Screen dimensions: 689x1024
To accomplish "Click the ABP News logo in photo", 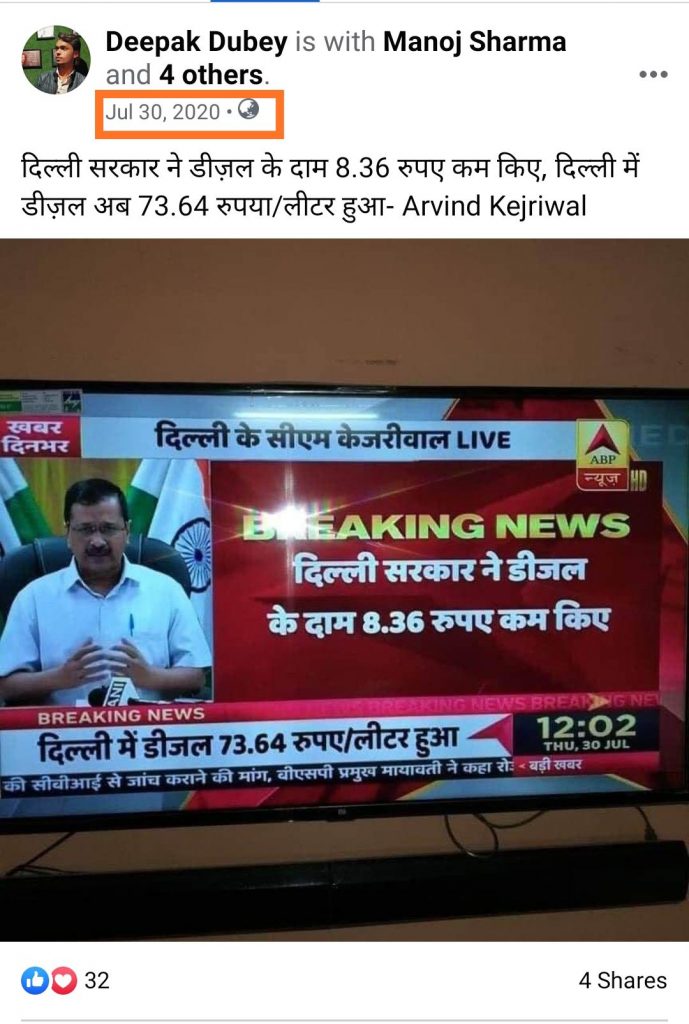I will 603,455.
